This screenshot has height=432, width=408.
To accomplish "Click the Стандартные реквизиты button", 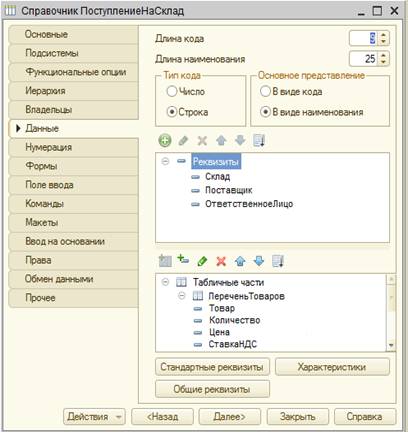I will pos(212,367).
